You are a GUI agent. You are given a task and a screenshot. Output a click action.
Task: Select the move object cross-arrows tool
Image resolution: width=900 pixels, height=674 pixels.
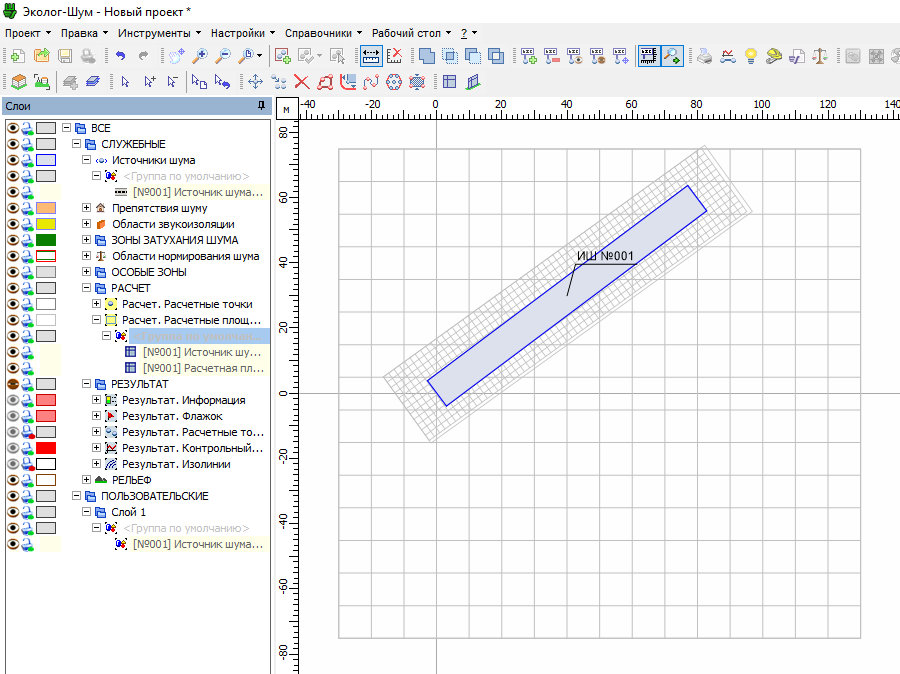coord(254,82)
